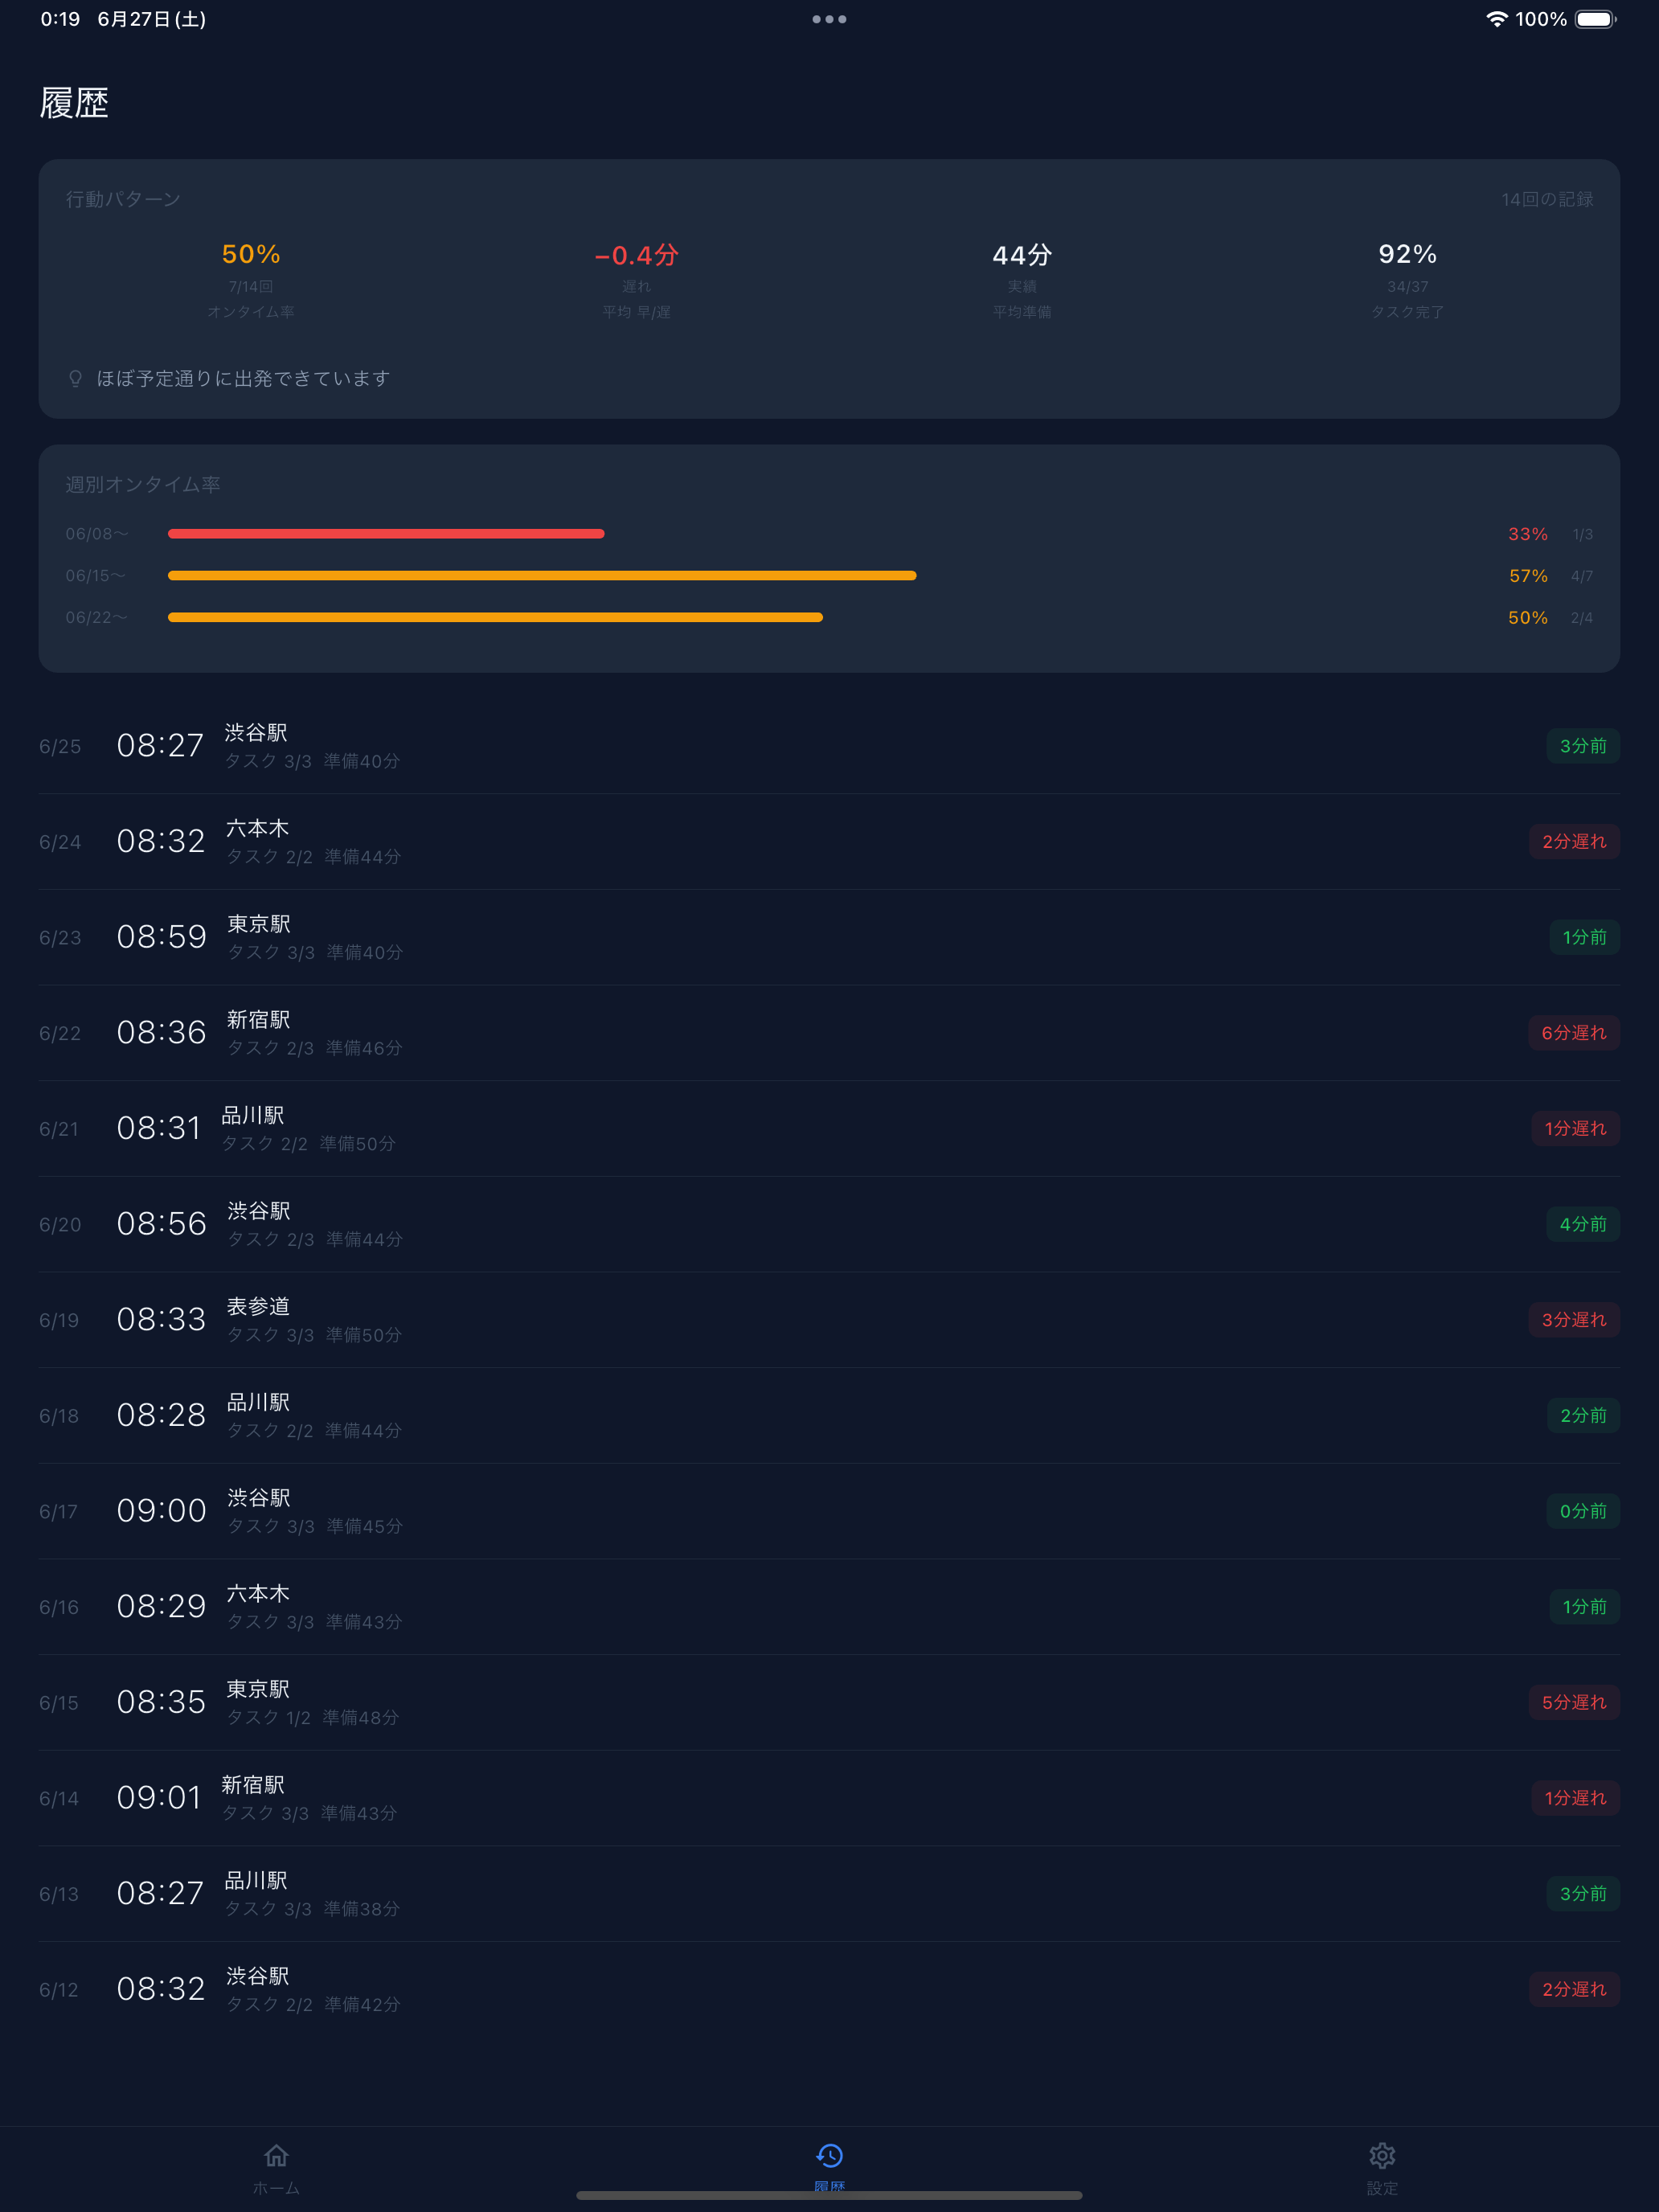Open the 6/24 六本木 history entry
Screen dimensions: 1659x2212
click(x=829, y=842)
